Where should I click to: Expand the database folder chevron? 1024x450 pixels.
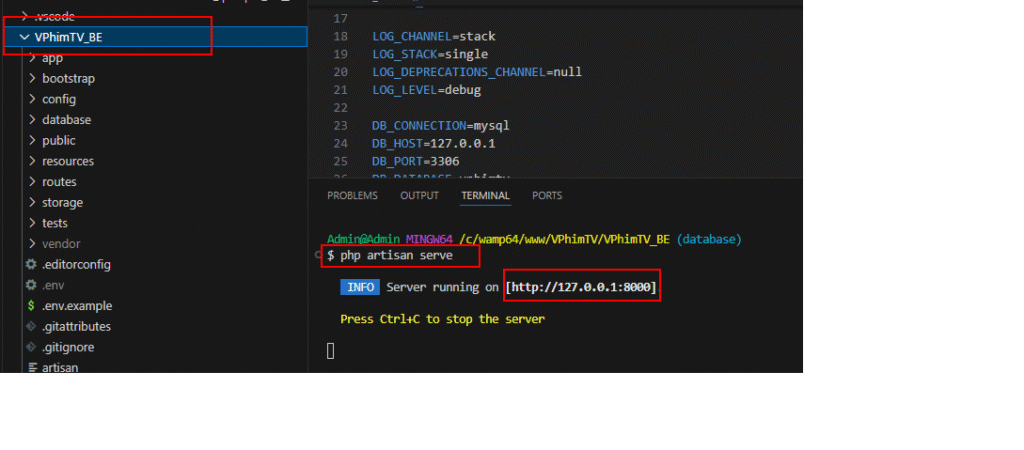point(32,120)
